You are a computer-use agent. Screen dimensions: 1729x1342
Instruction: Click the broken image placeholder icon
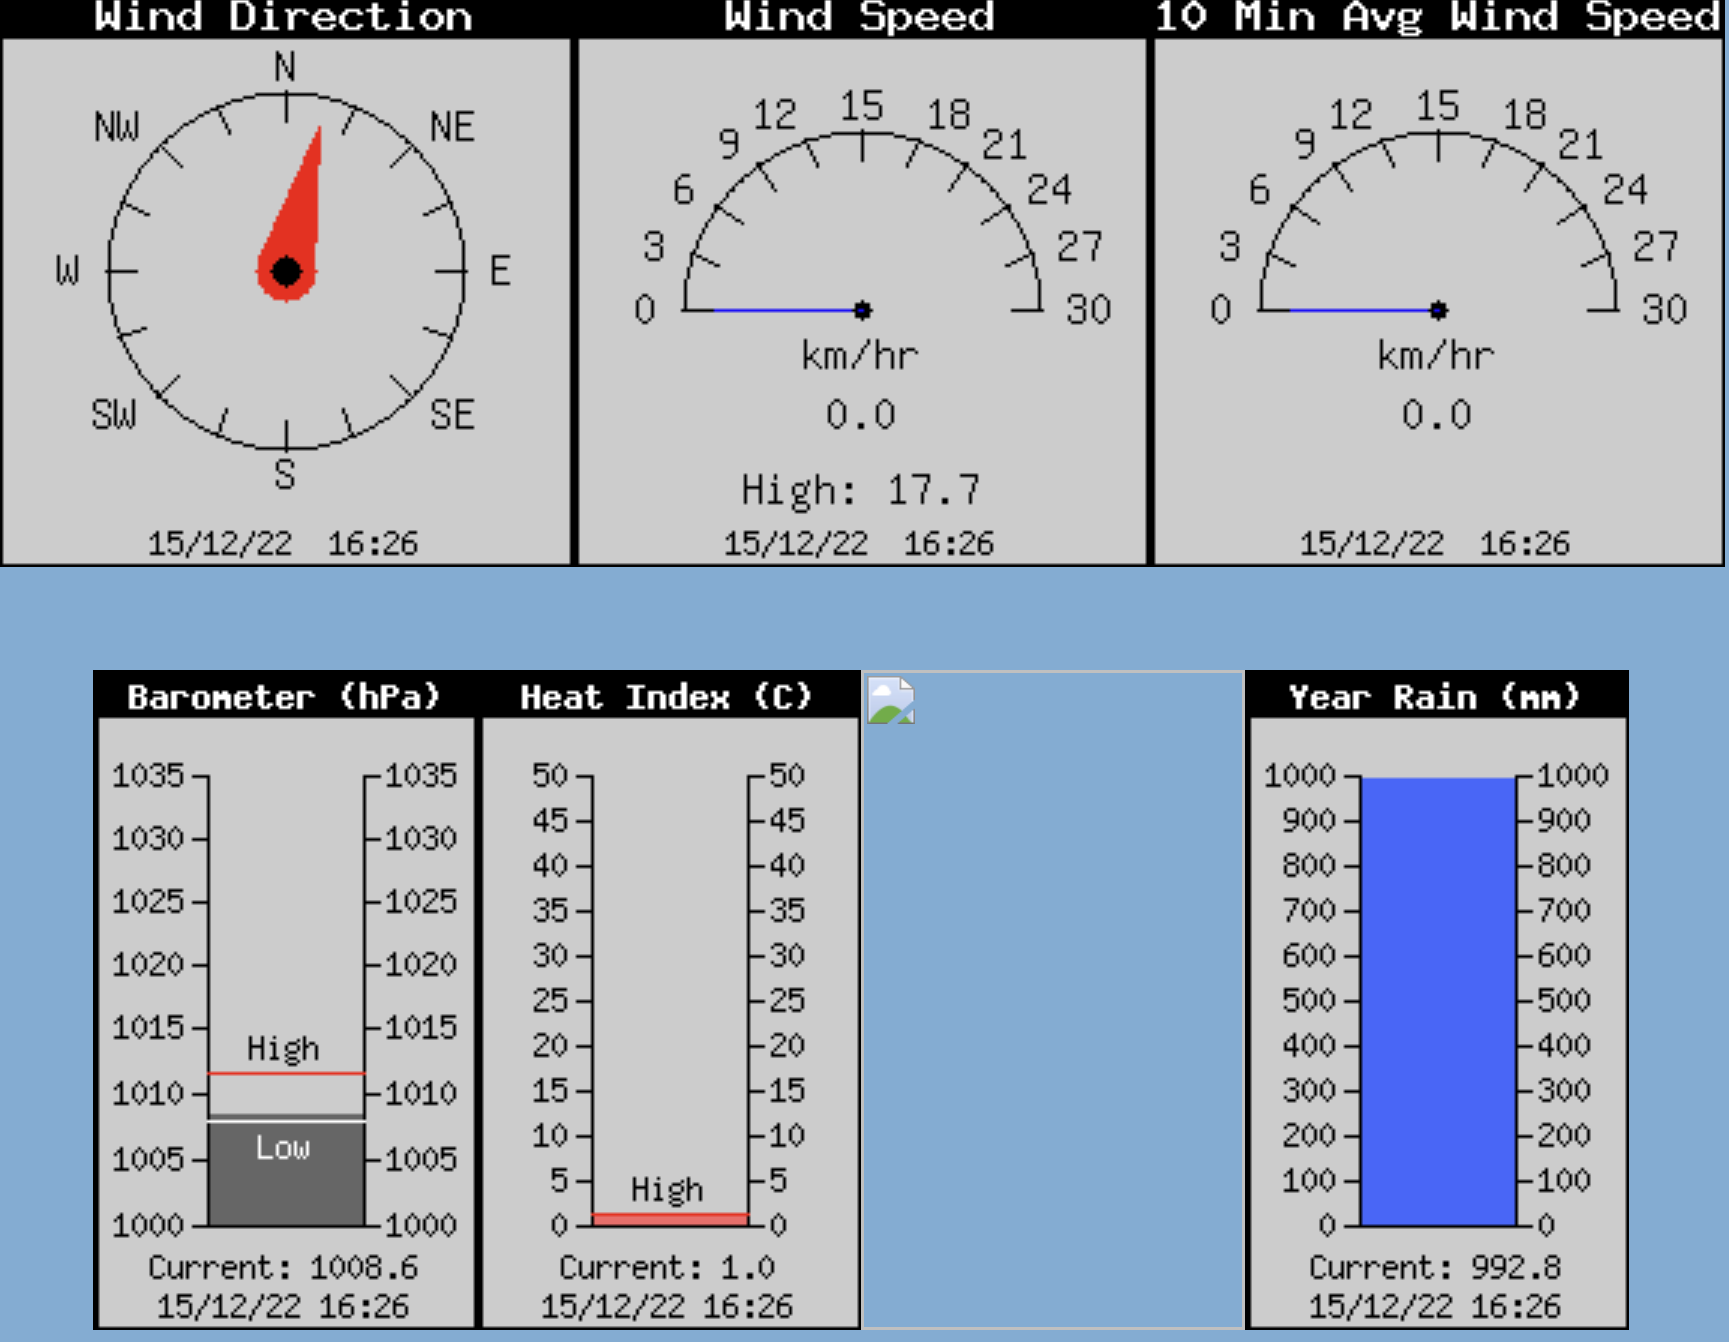pos(891,700)
